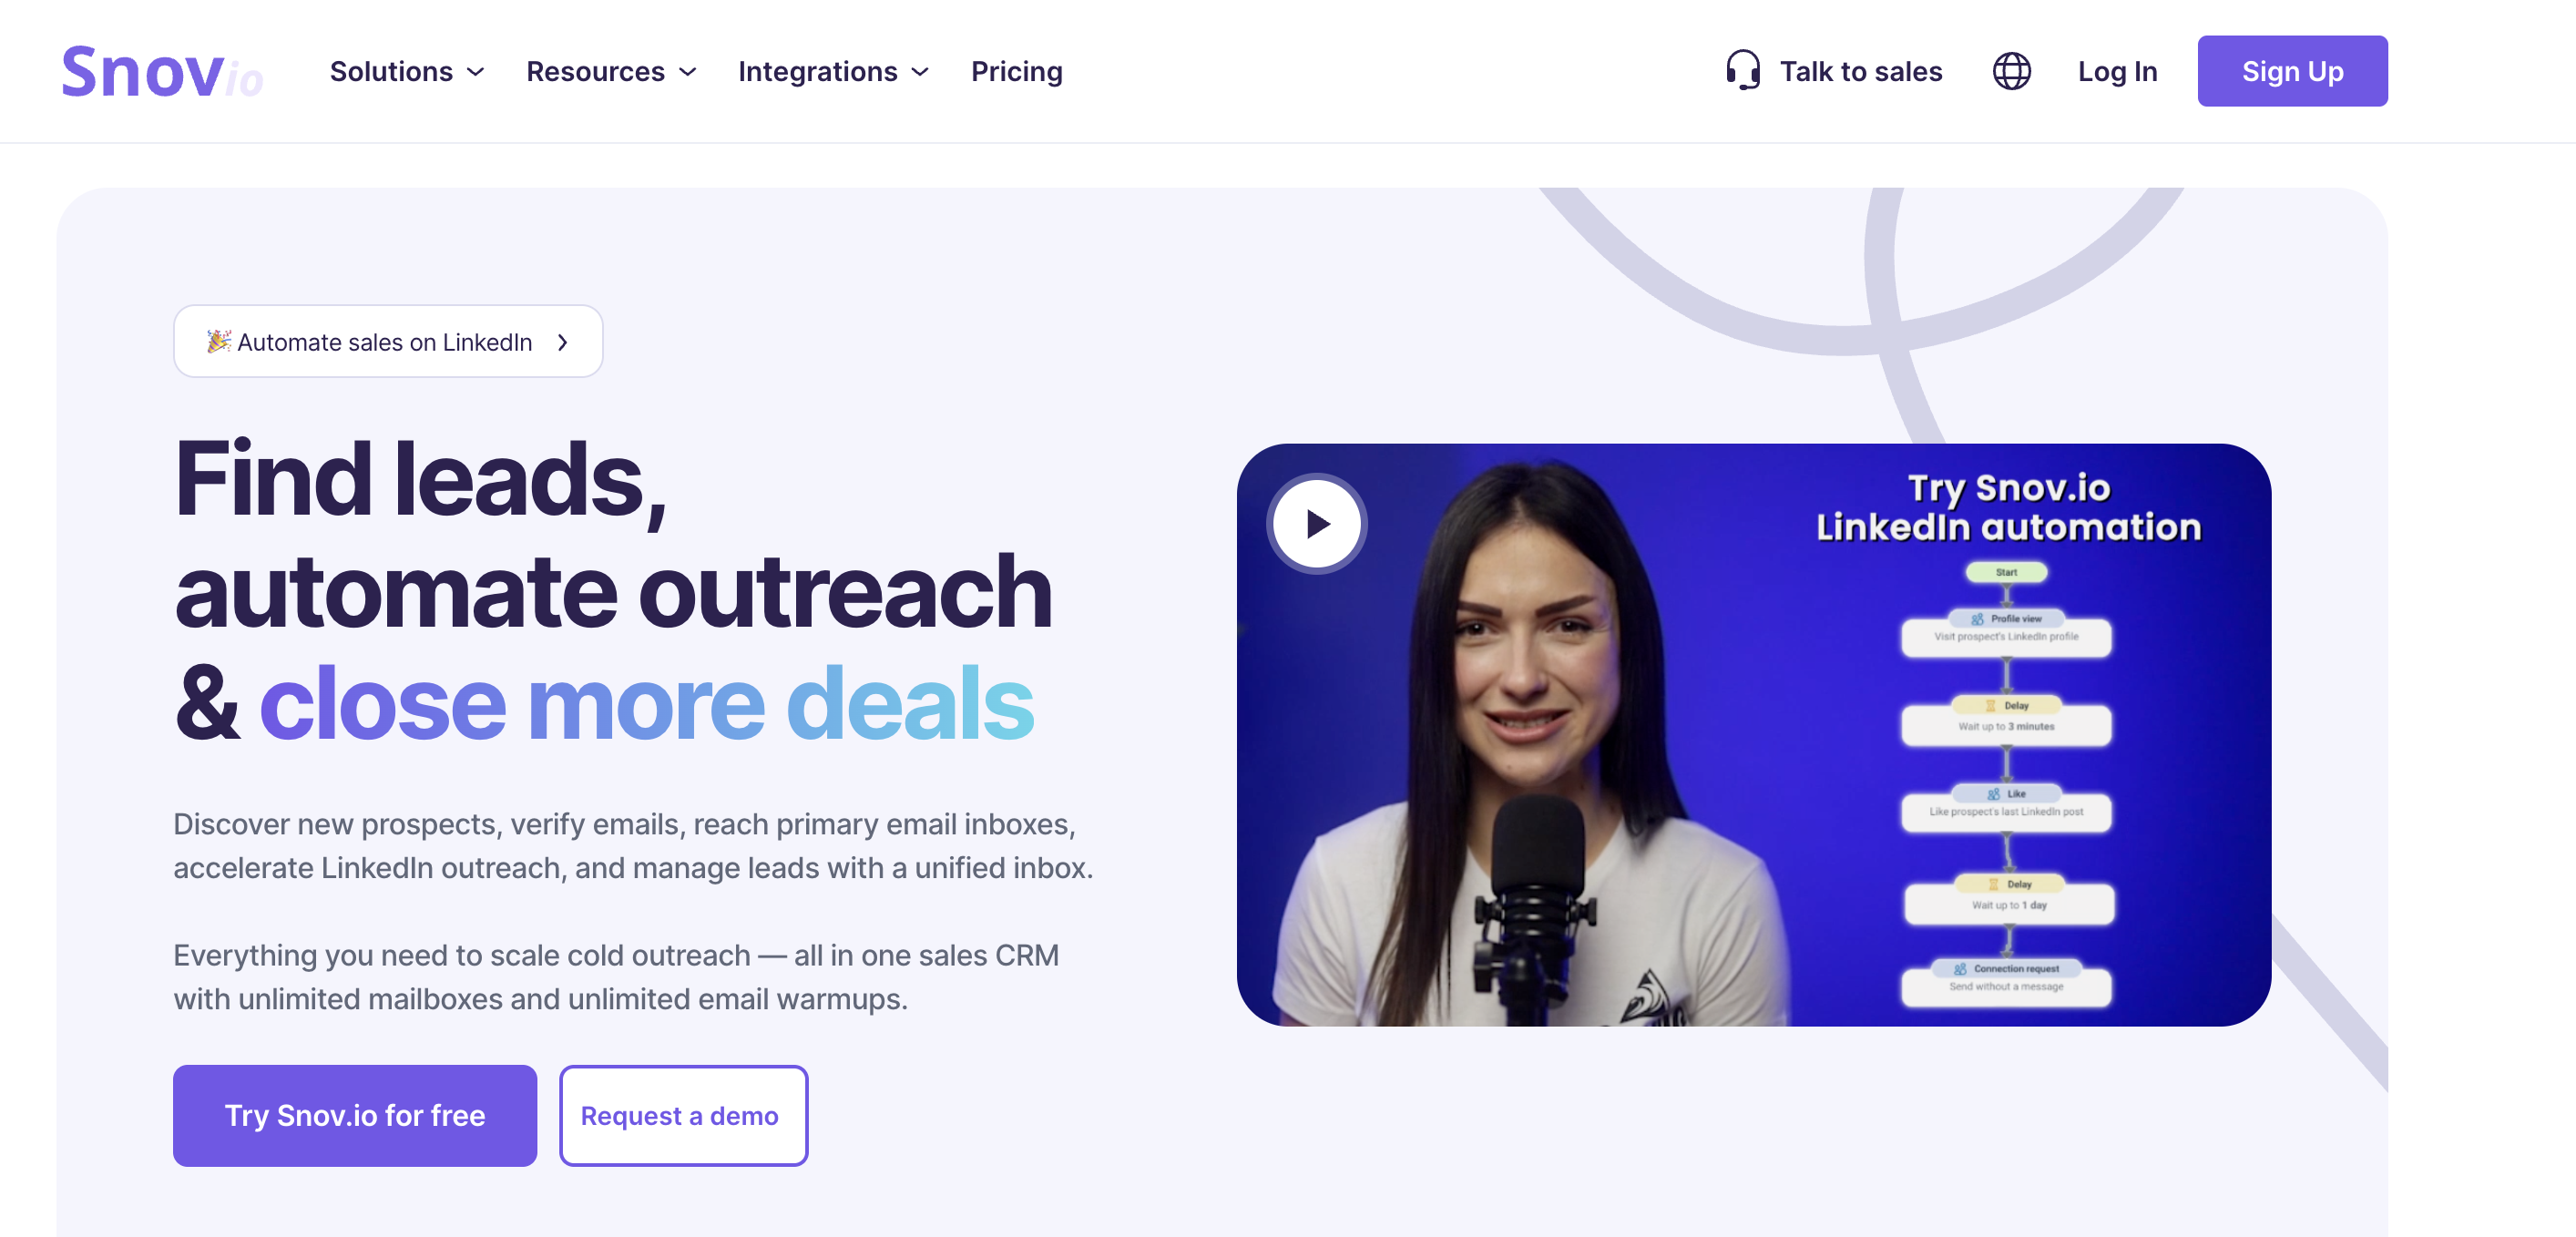Click the Sign Up button
Image resolution: width=2576 pixels, height=1237 pixels.
point(2292,71)
